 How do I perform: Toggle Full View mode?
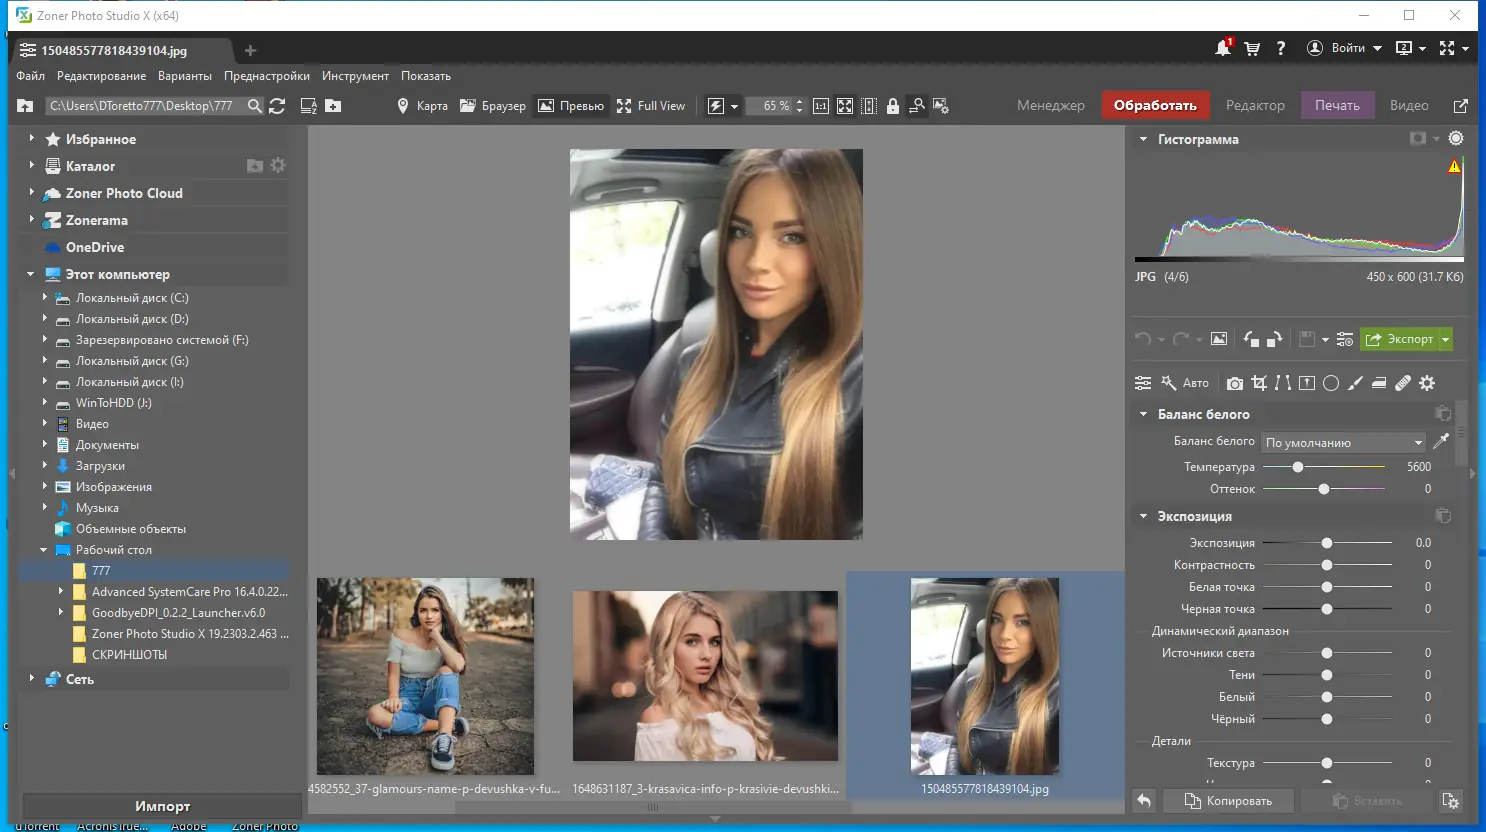tap(651, 106)
